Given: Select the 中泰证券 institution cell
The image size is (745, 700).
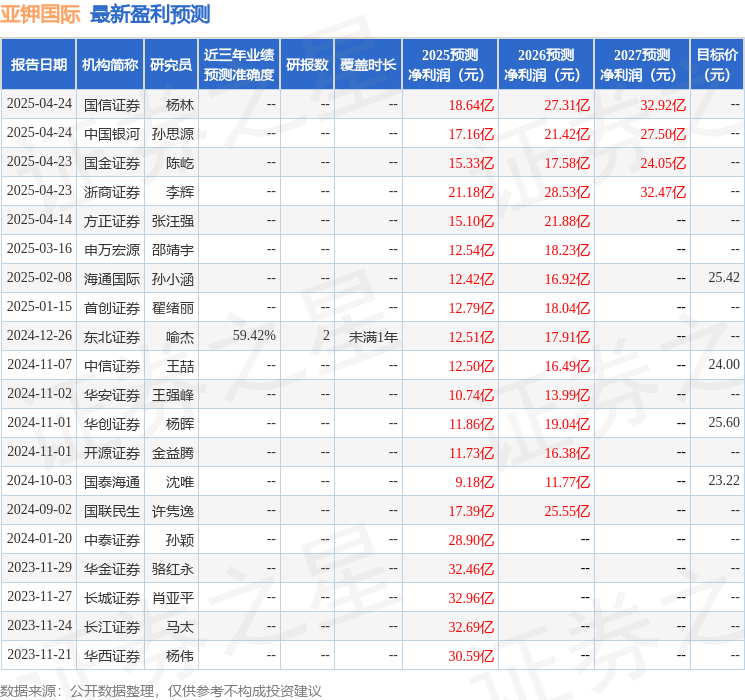Looking at the screenshot, I should [112, 540].
